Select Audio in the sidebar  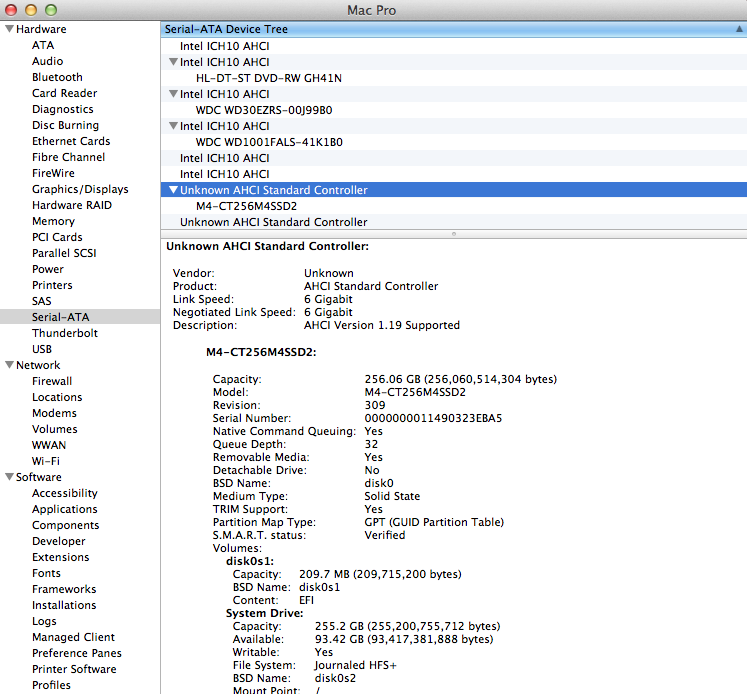pos(48,61)
